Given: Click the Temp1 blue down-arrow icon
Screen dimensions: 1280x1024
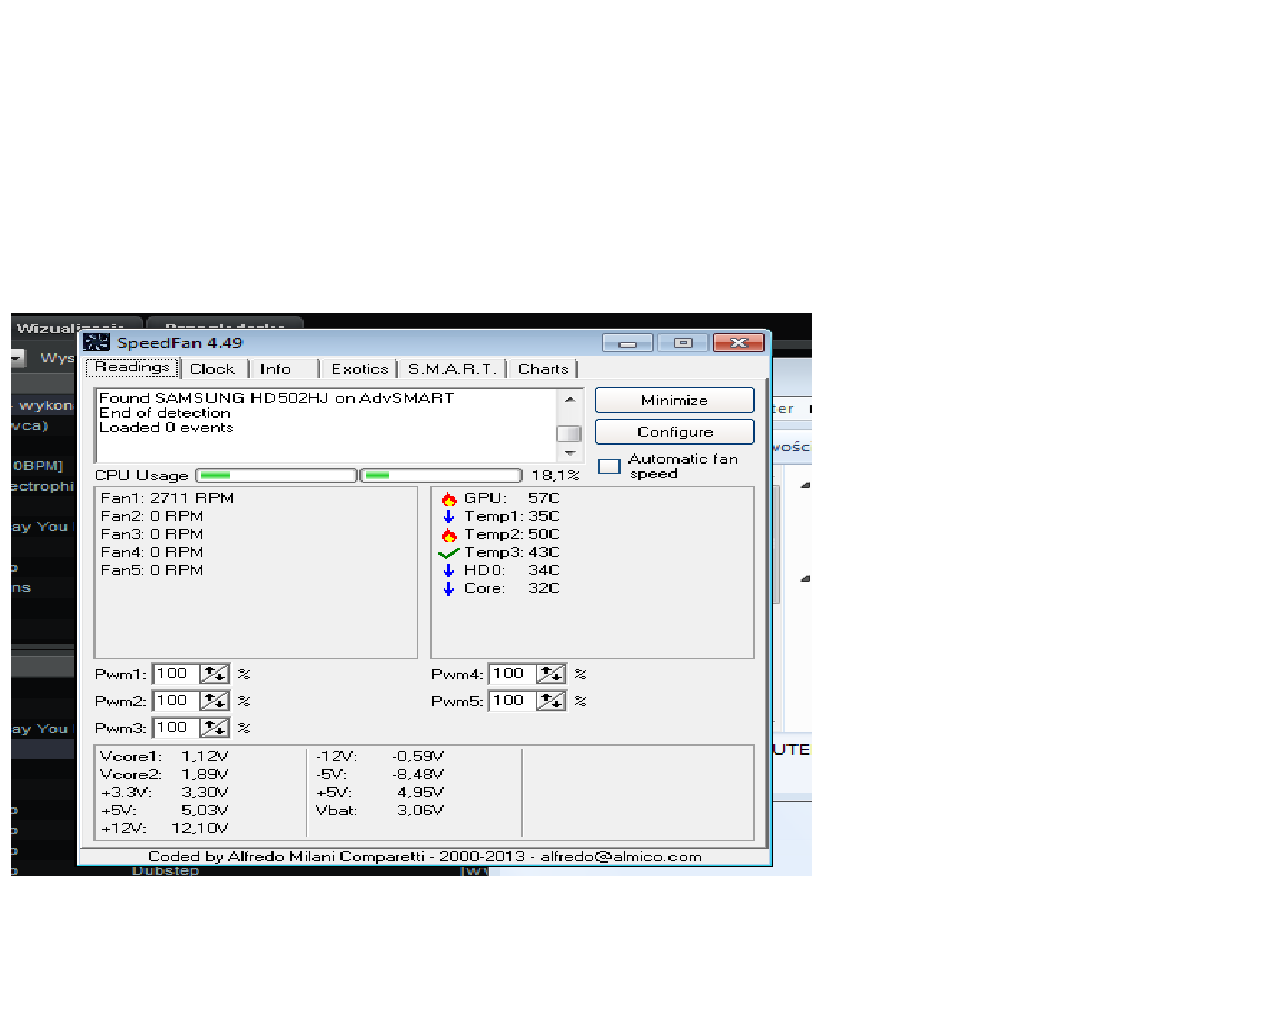Looking at the screenshot, I should tap(449, 517).
